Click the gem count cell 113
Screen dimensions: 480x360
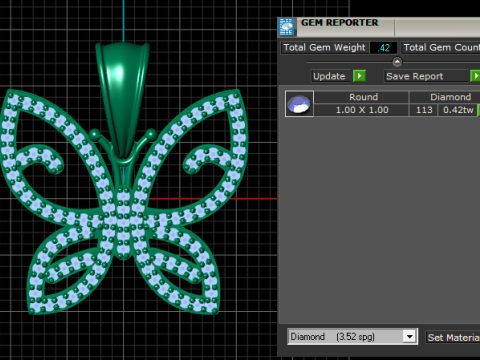point(424,110)
